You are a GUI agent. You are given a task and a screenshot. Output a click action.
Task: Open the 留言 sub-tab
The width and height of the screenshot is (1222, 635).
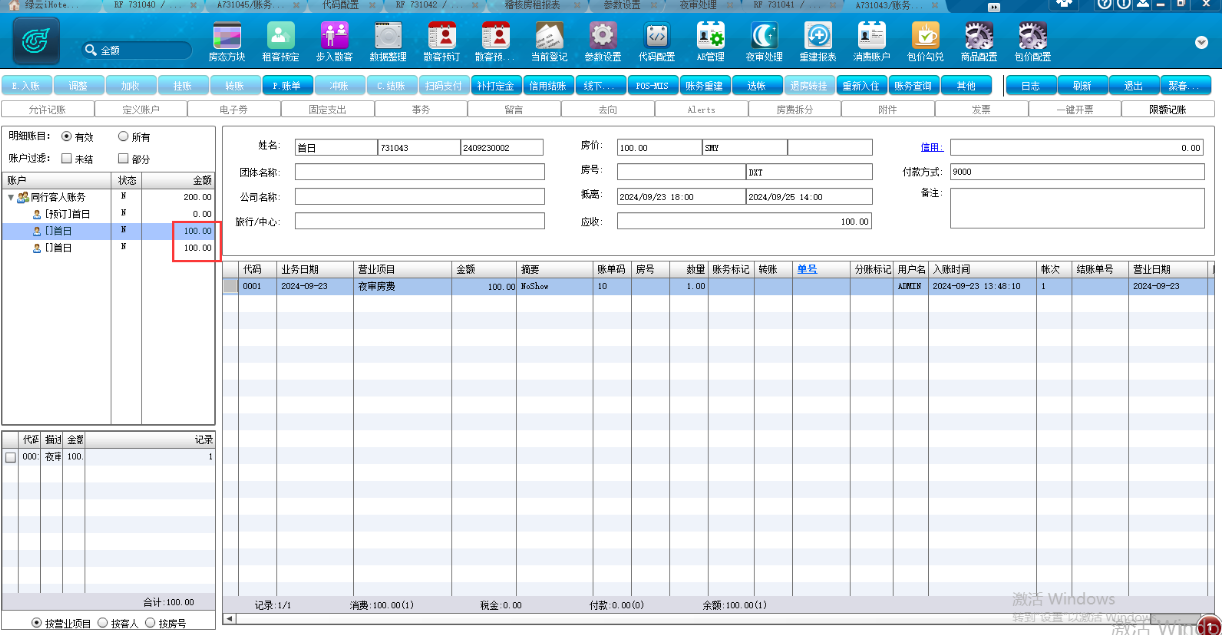point(514,109)
